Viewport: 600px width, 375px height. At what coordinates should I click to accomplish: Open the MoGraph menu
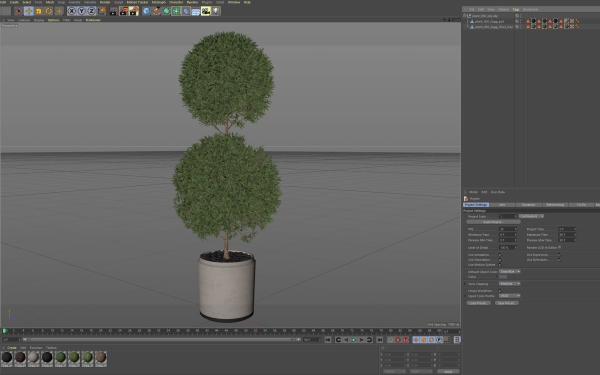[x=159, y=2]
